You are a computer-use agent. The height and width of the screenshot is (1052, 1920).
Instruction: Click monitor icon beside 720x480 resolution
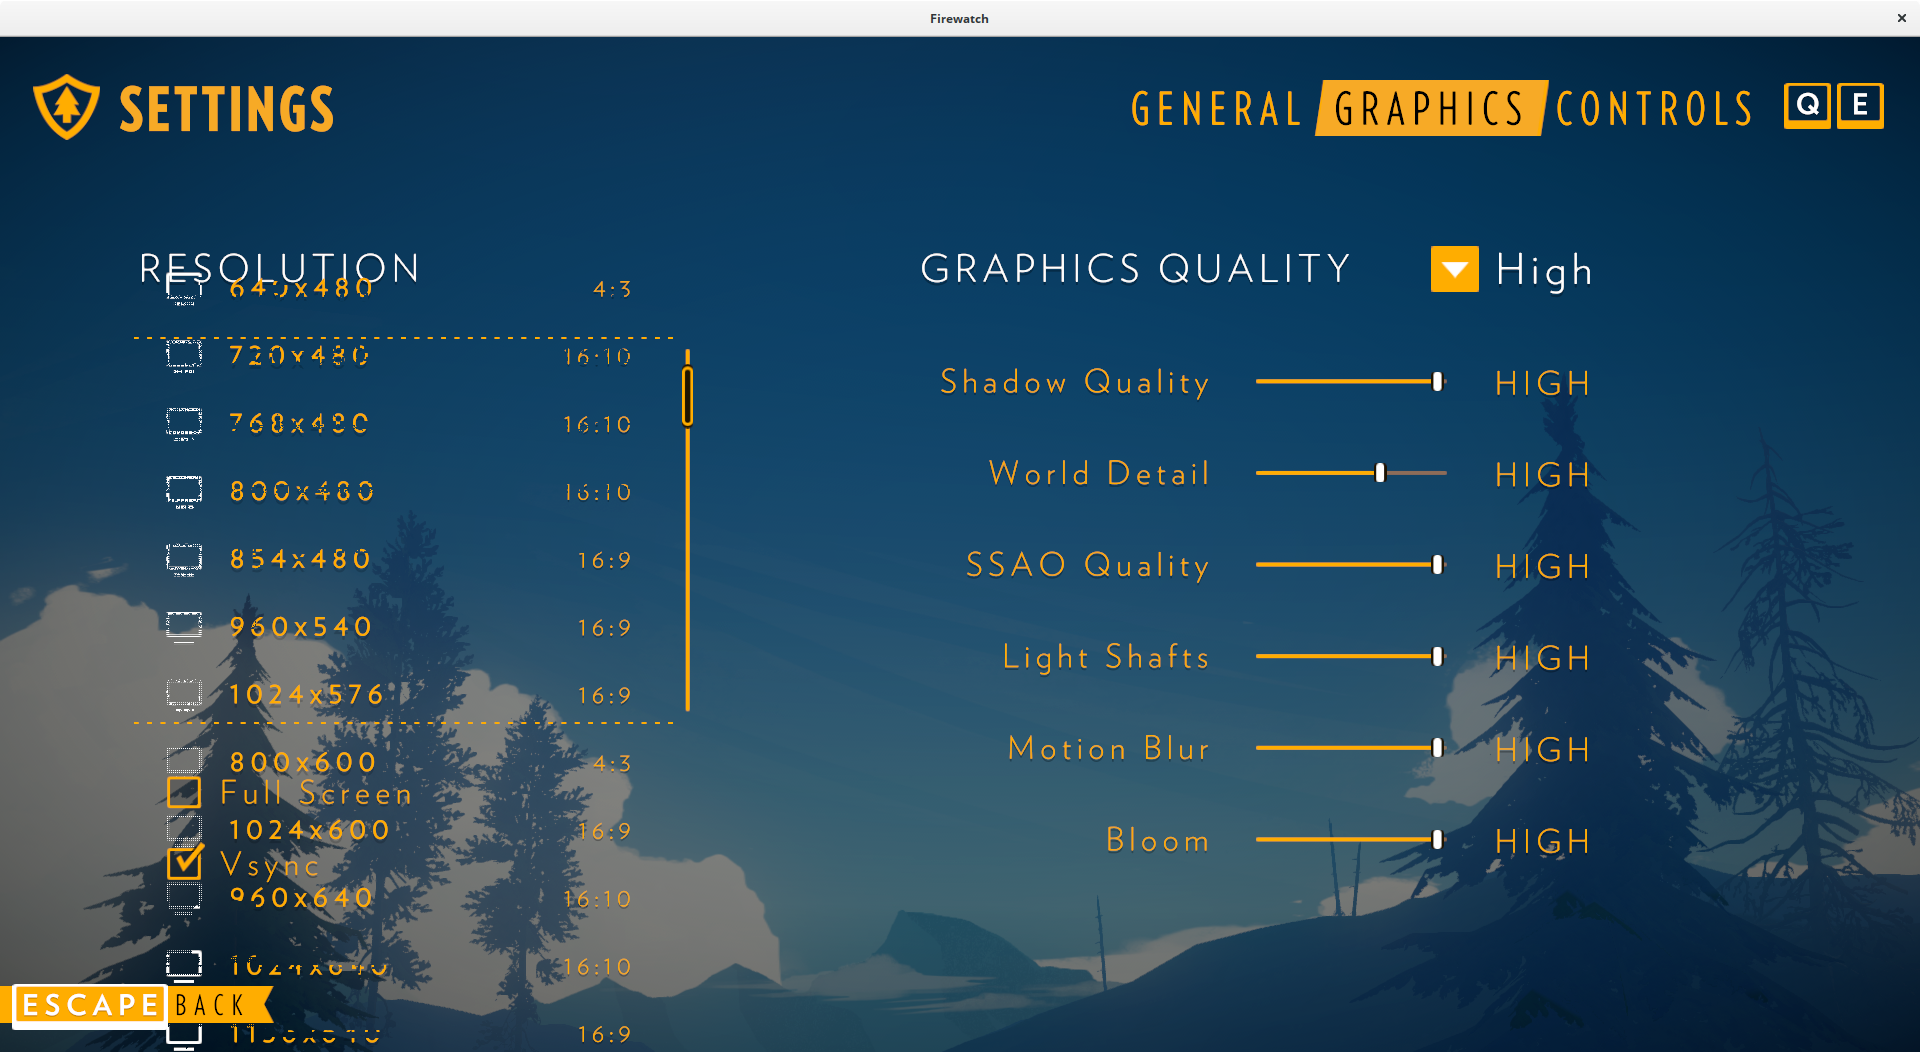click(x=184, y=355)
